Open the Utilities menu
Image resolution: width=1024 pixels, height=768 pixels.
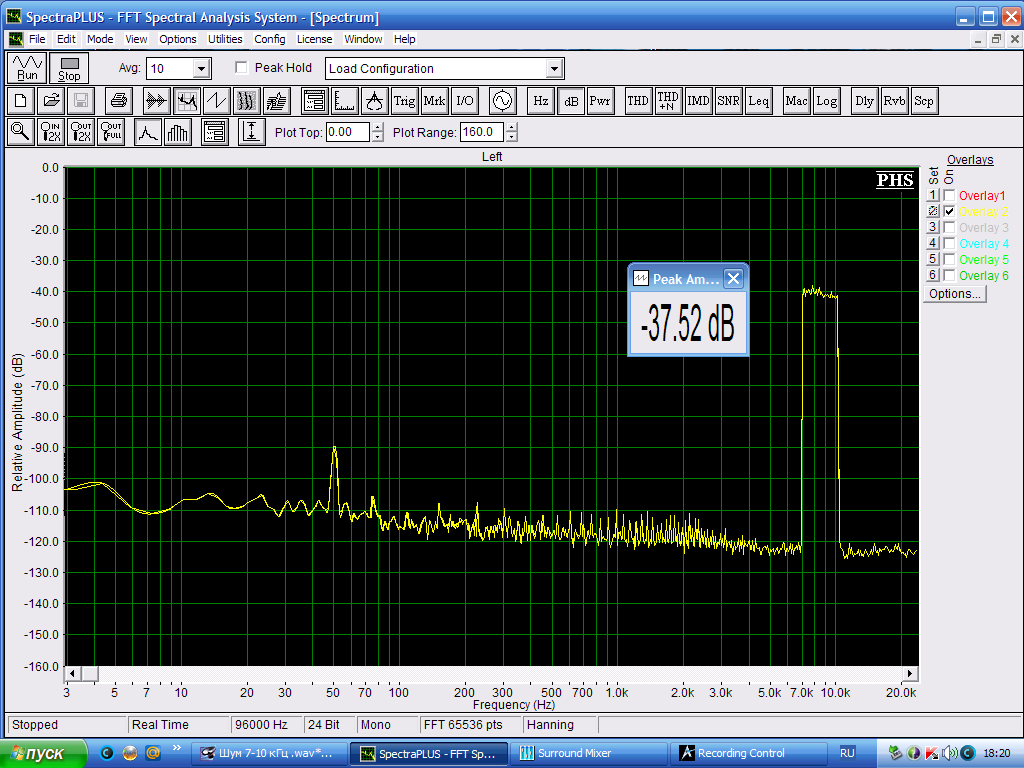pos(225,39)
